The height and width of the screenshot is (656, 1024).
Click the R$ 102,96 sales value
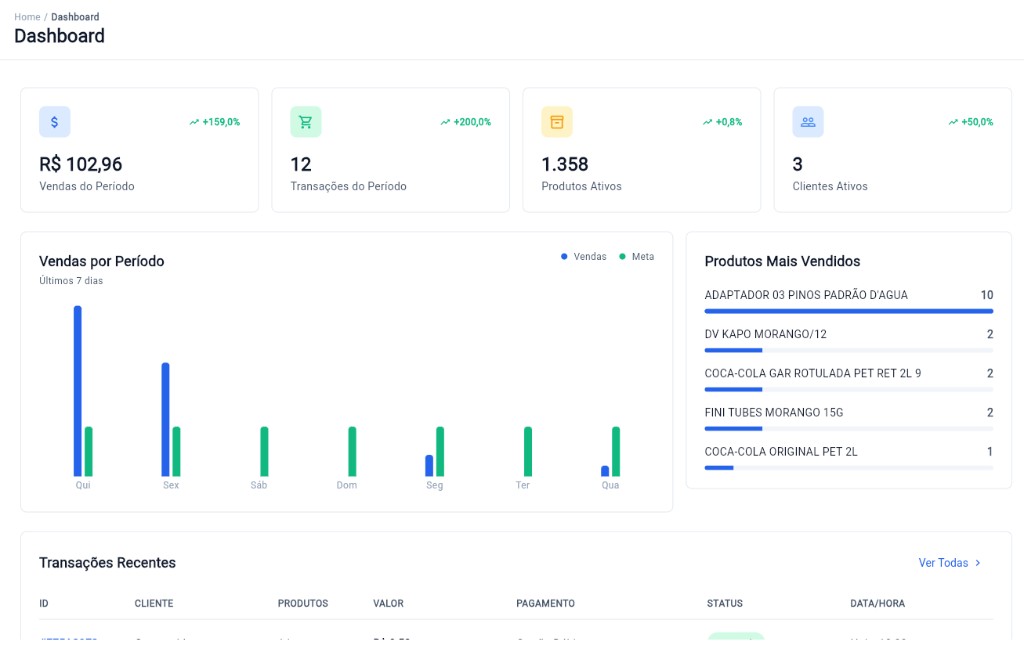coord(81,164)
